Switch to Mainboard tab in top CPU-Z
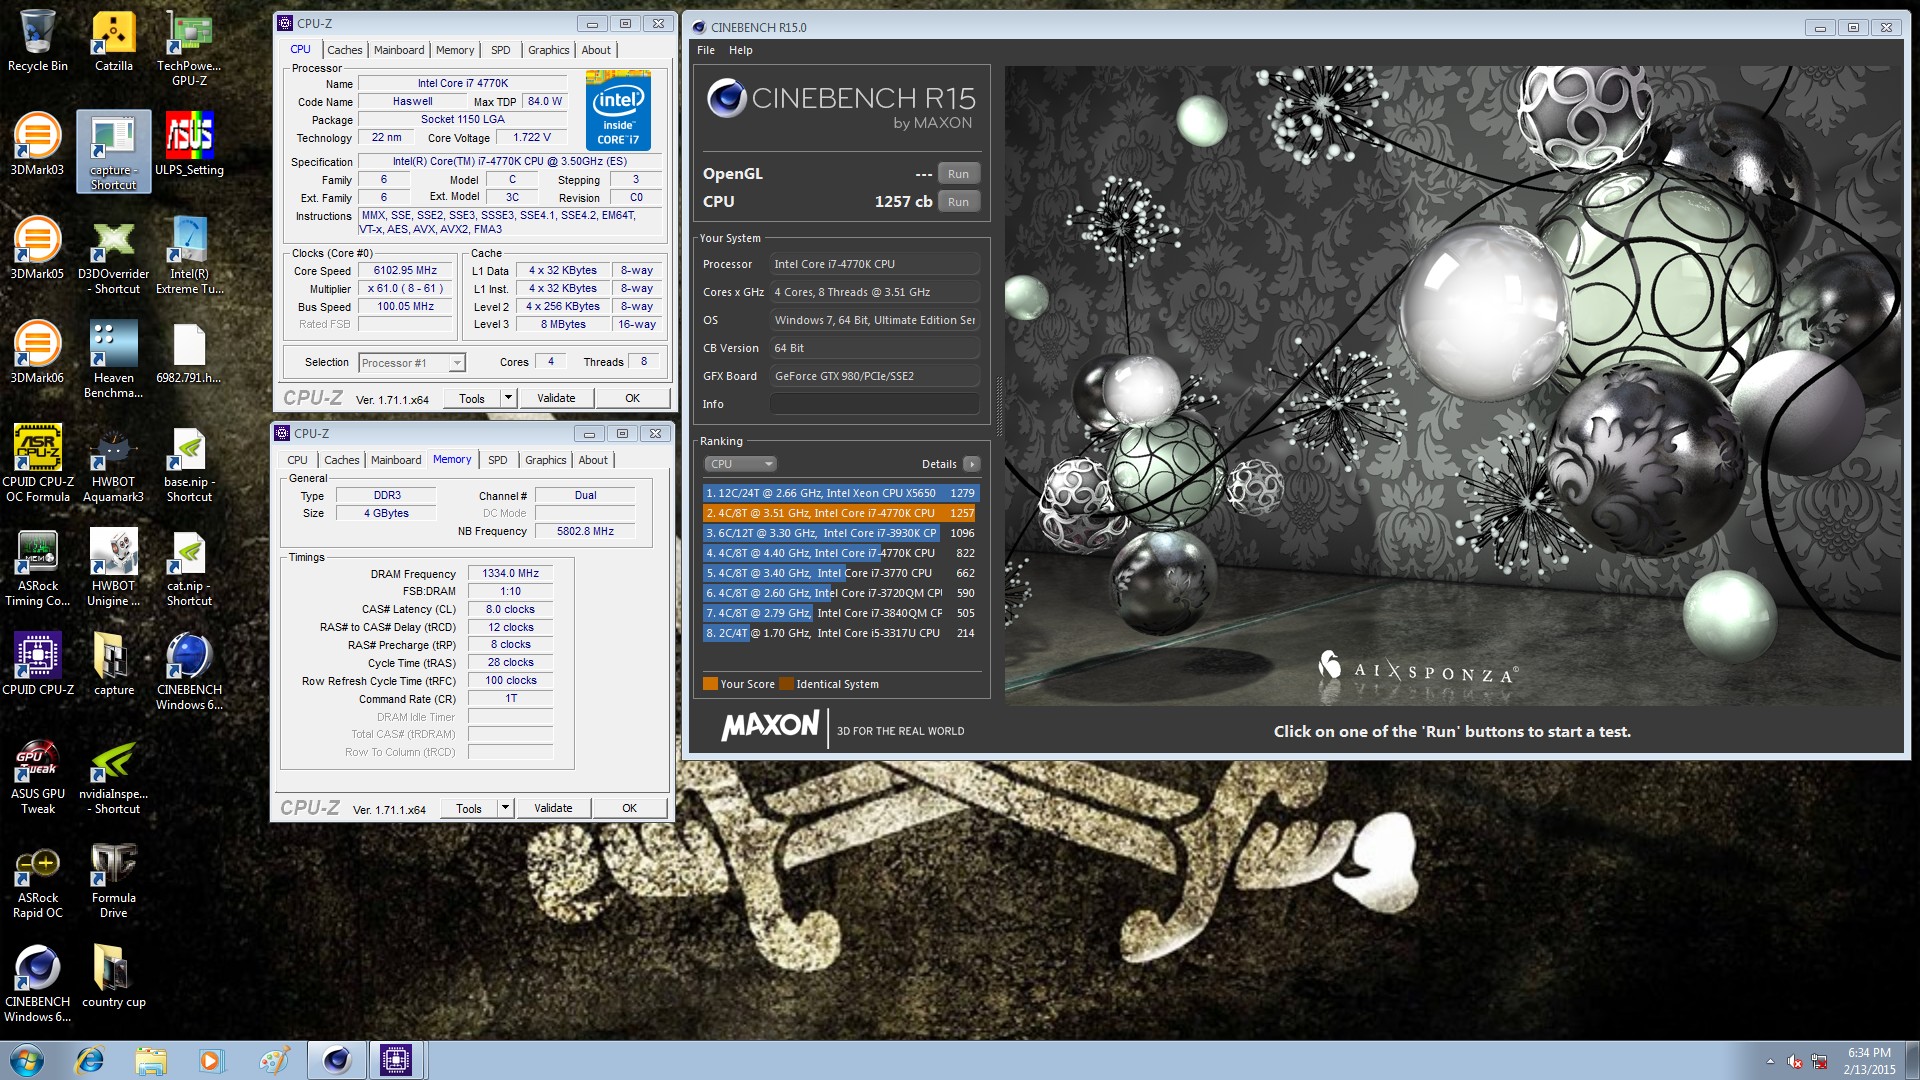Screen dimensions: 1920x1080 pyautogui.click(x=399, y=50)
